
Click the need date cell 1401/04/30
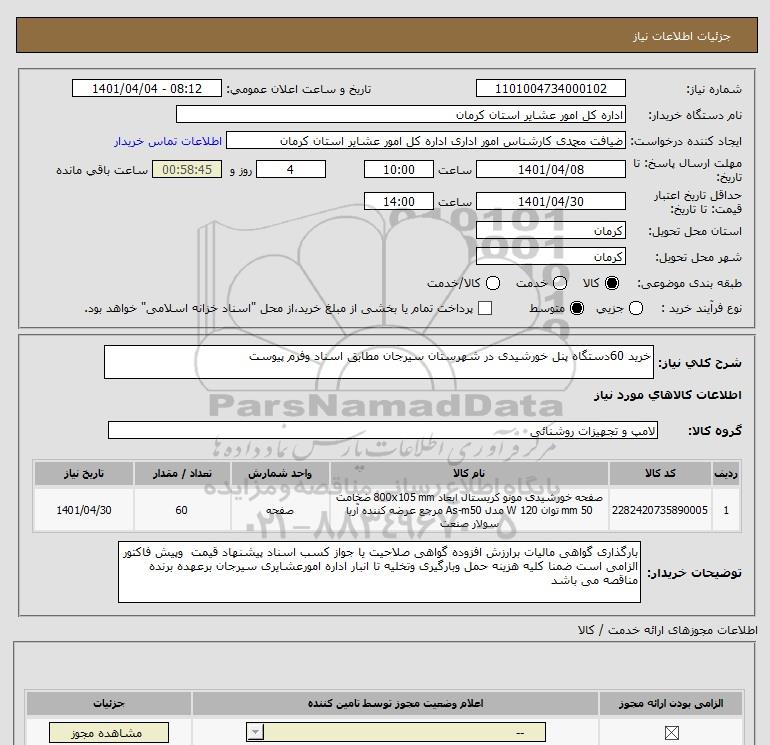[83, 510]
